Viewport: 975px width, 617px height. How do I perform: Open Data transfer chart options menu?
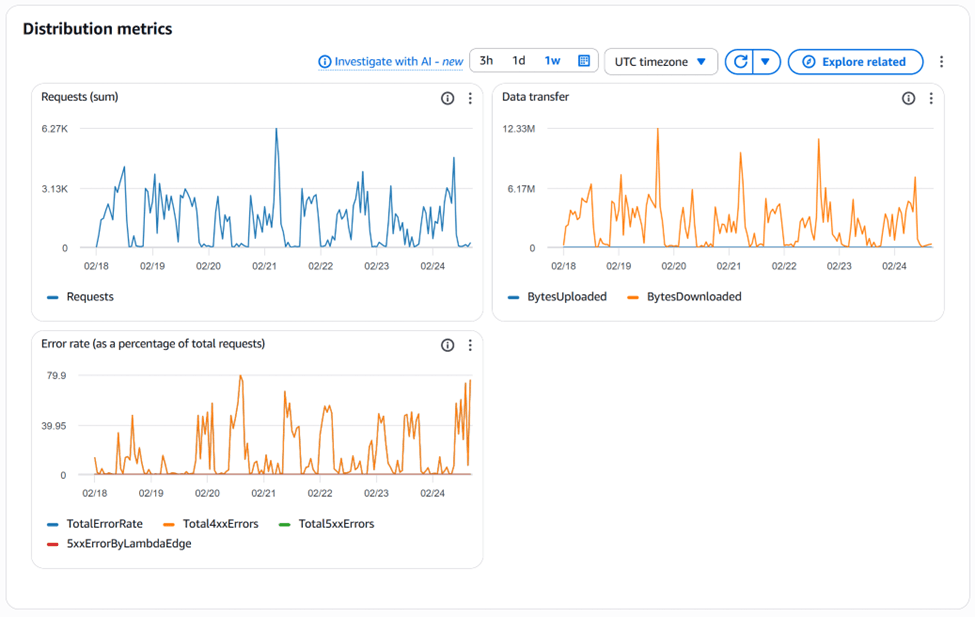(x=931, y=98)
